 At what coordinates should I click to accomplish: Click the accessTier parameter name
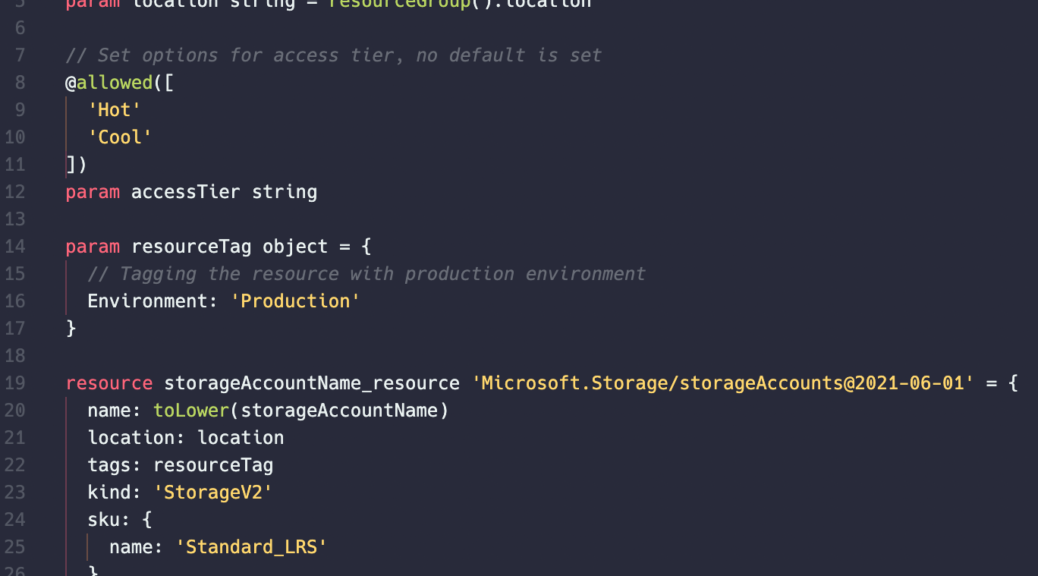(185, 192)
